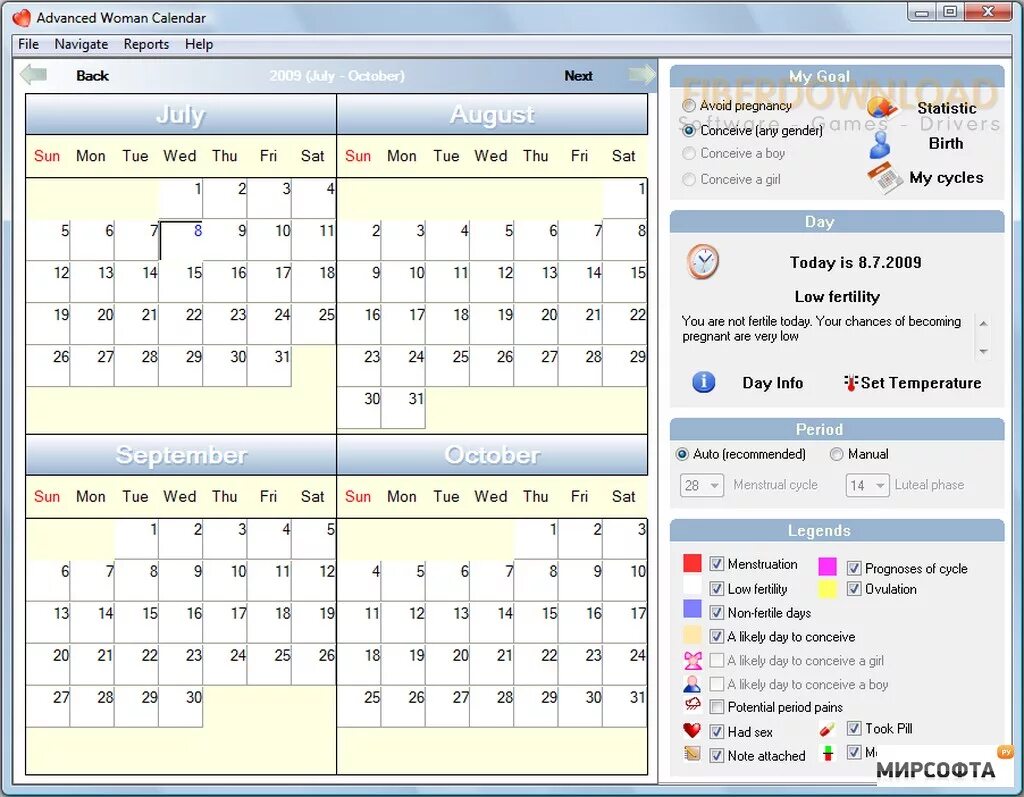Select September 23 in the calendar

coord(181,664)
